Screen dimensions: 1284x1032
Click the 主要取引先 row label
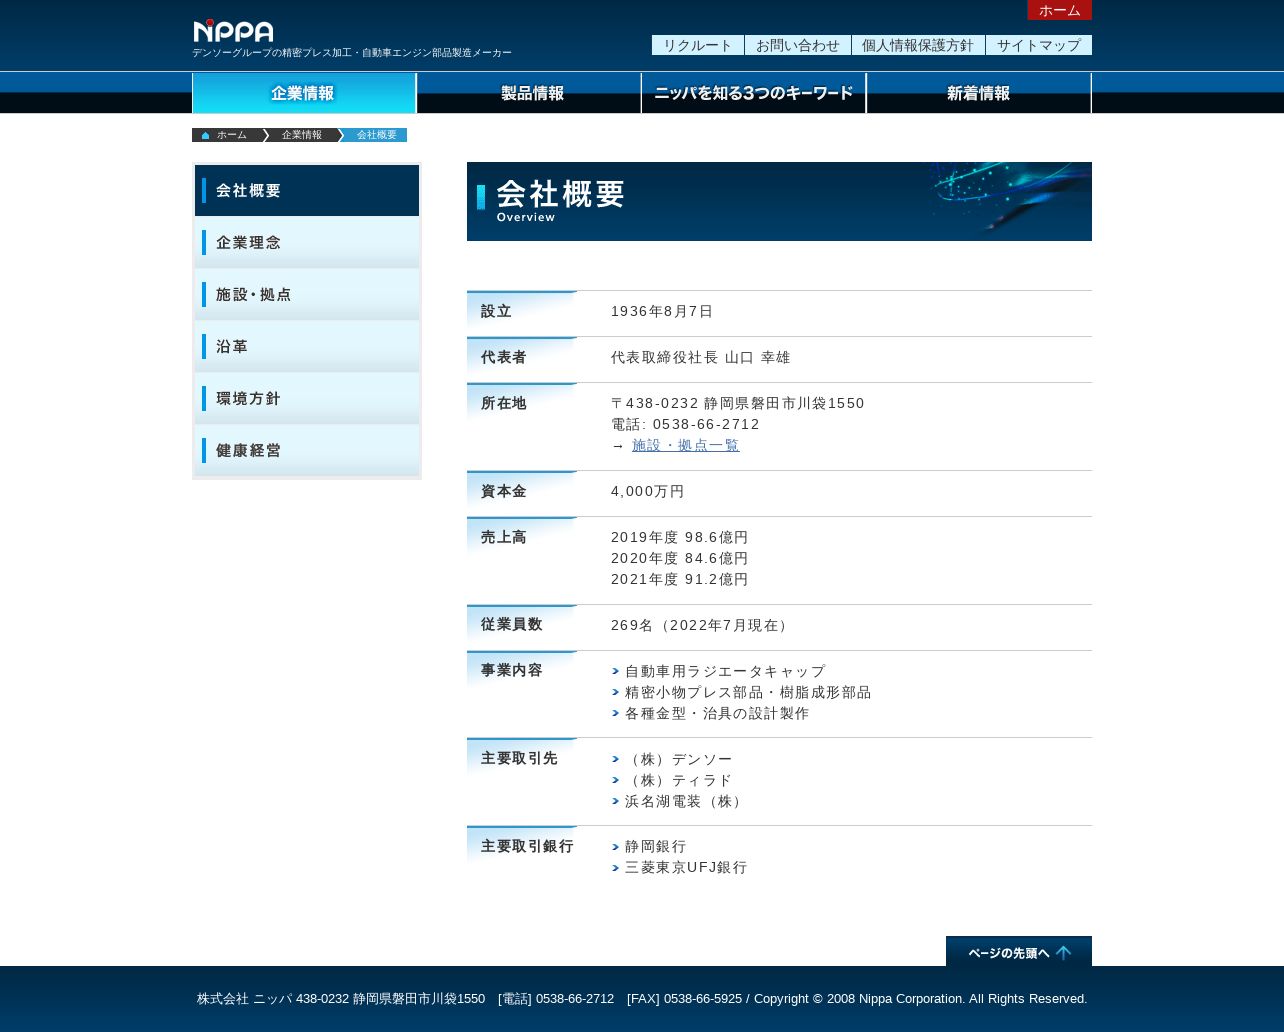pos(519,758)
